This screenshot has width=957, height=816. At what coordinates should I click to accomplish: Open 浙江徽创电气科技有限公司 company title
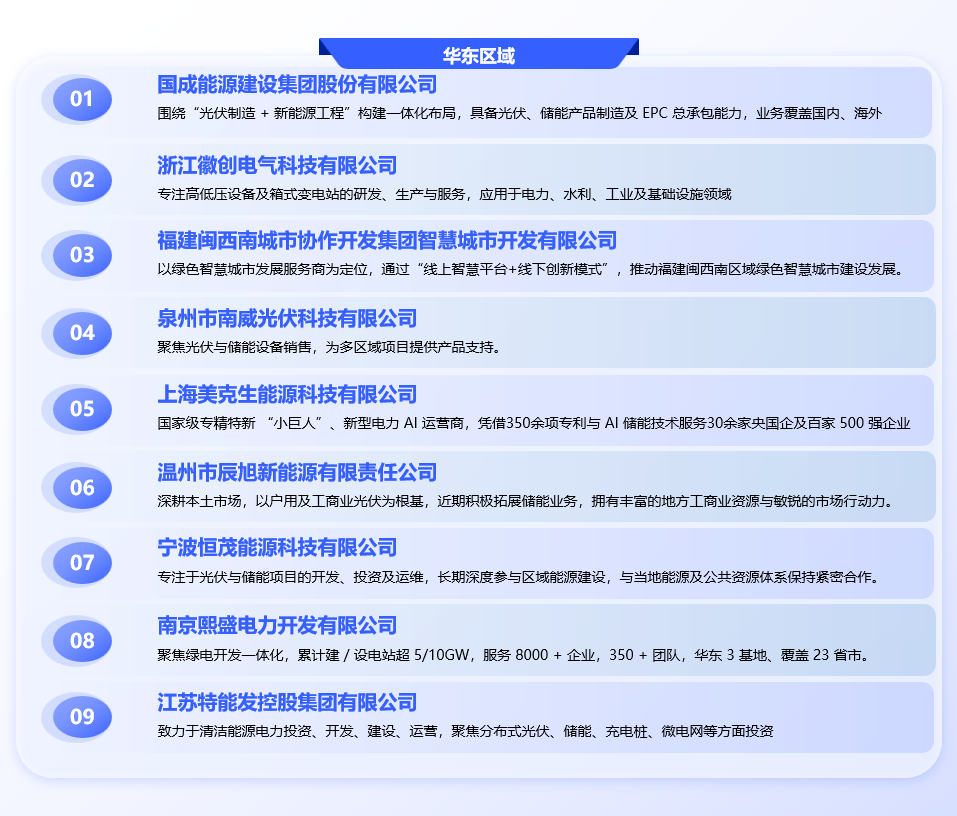277,165
